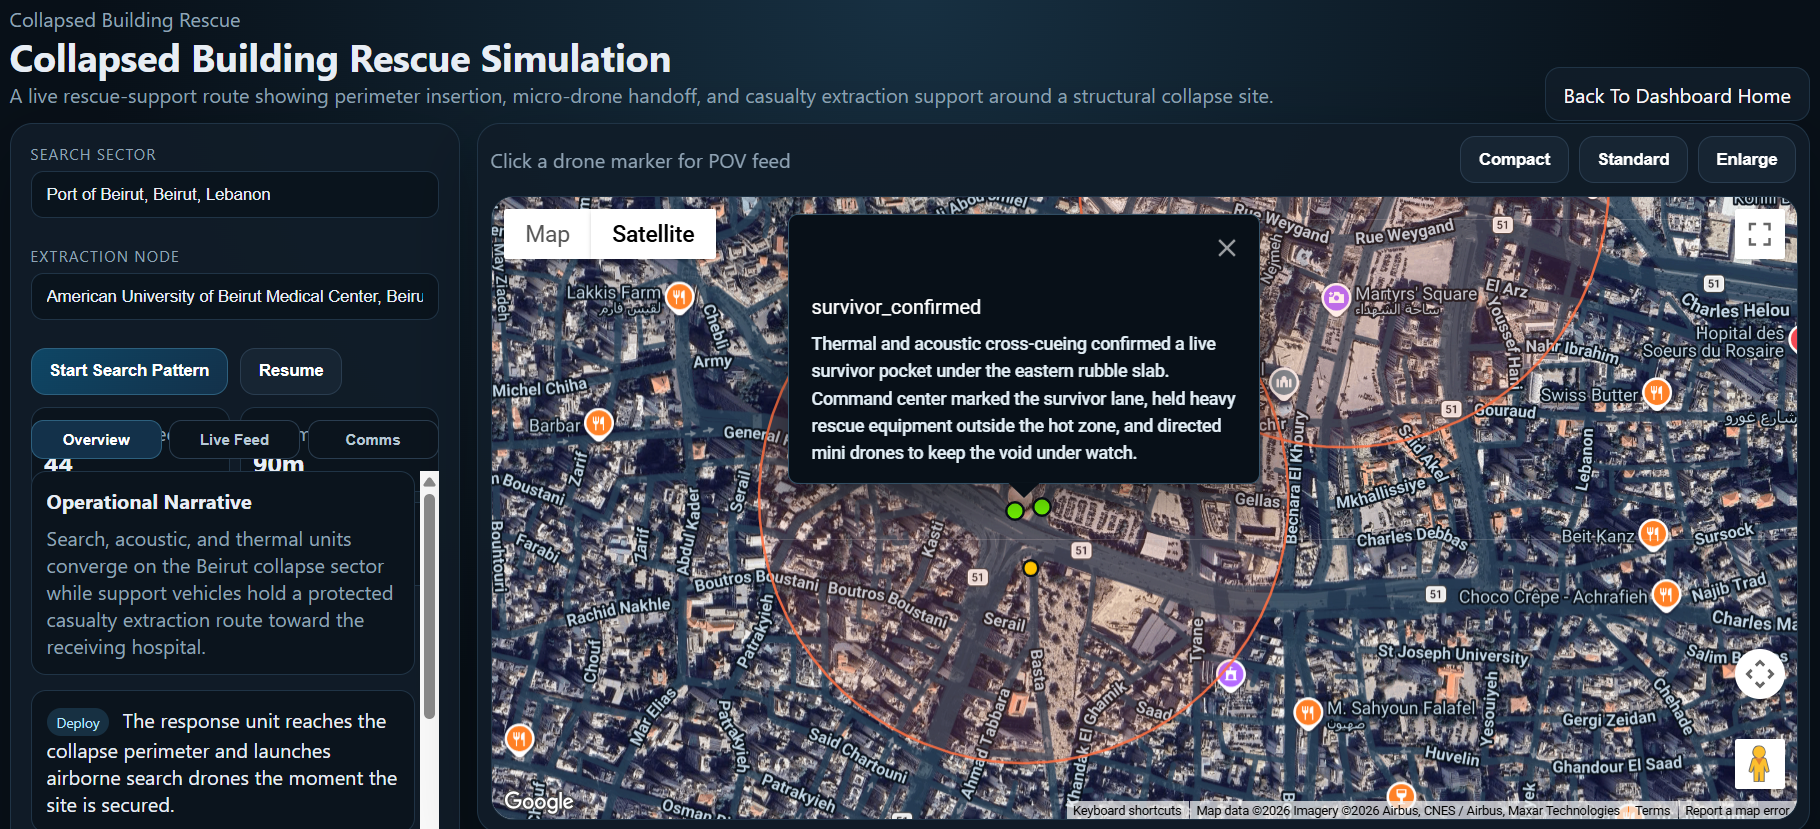Open the Comms tab

tap(373, 440)
